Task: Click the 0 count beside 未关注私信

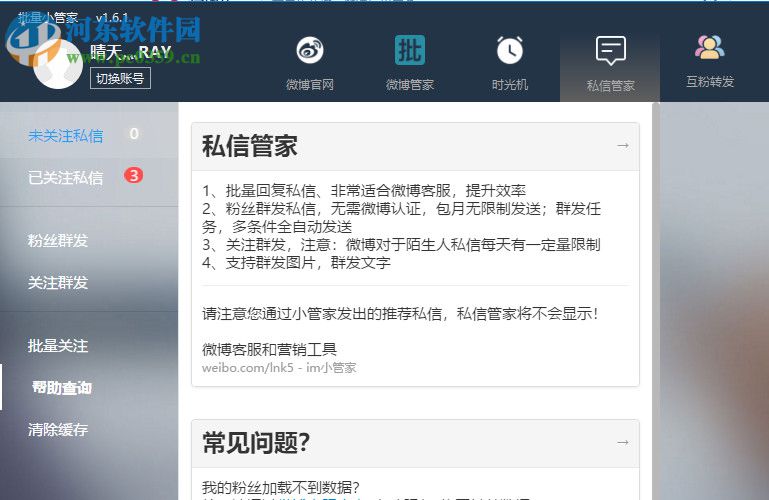Action: click(x=134, y=134)
